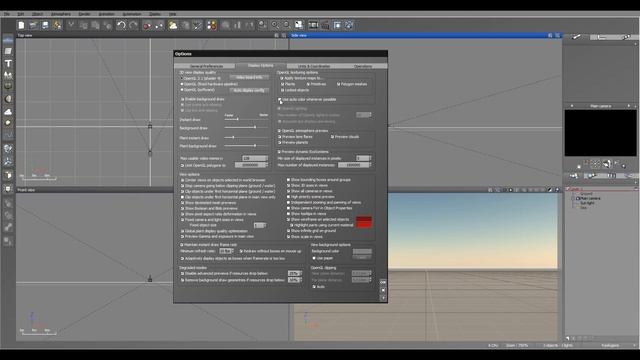This screenshot has height=360, width=640.
Task: Click bright red highlight color swatch
Action: tap(364, 224)
